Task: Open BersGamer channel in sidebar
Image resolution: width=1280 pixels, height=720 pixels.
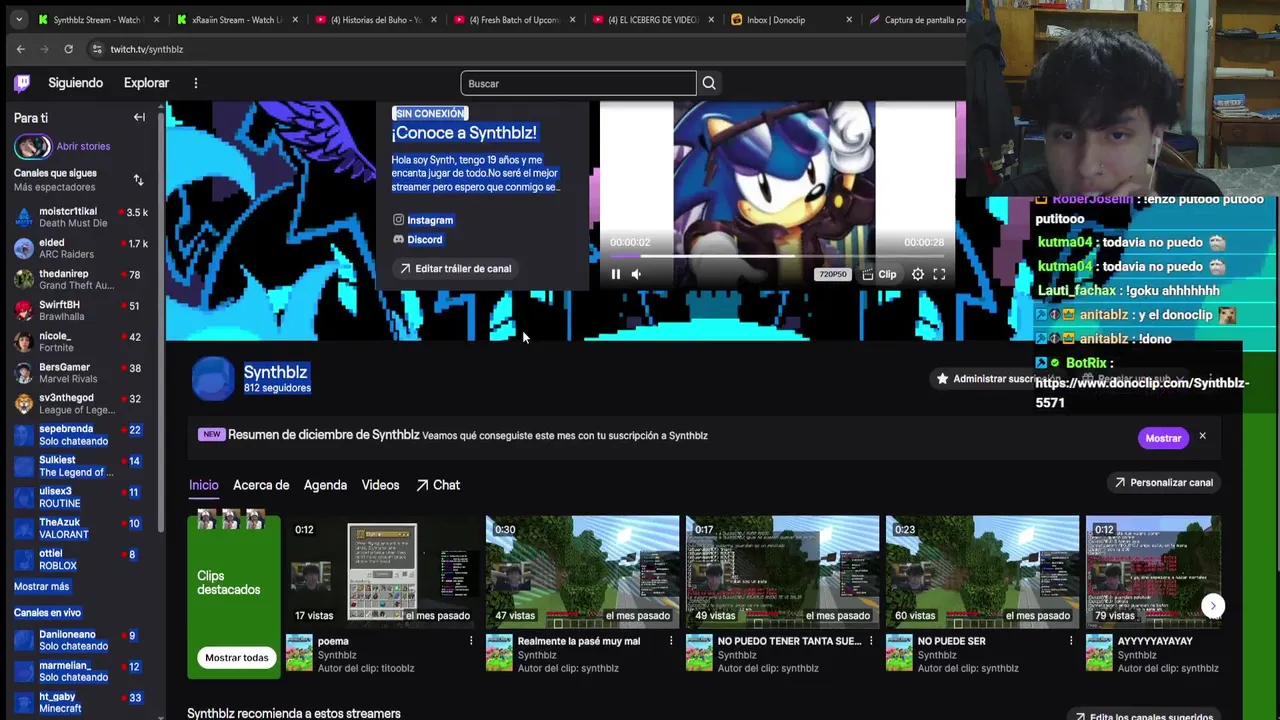Action: tap(82, 372)
